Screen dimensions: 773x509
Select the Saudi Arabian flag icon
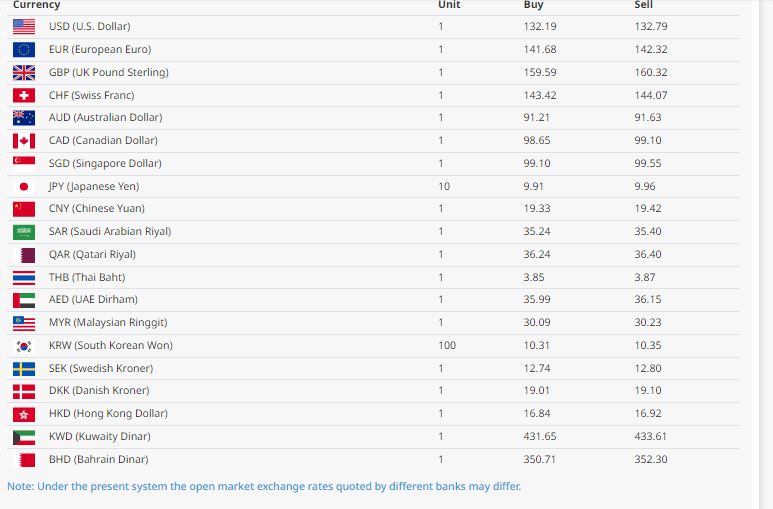coord(24,231)
